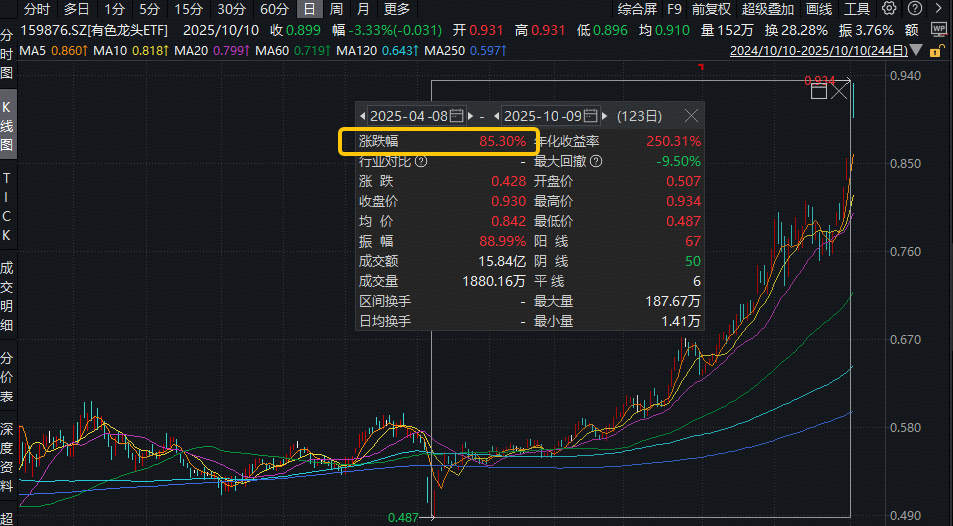Click the square icon above the selection range
This screenshot has width=953, height=526.
(x=819, y=91)
